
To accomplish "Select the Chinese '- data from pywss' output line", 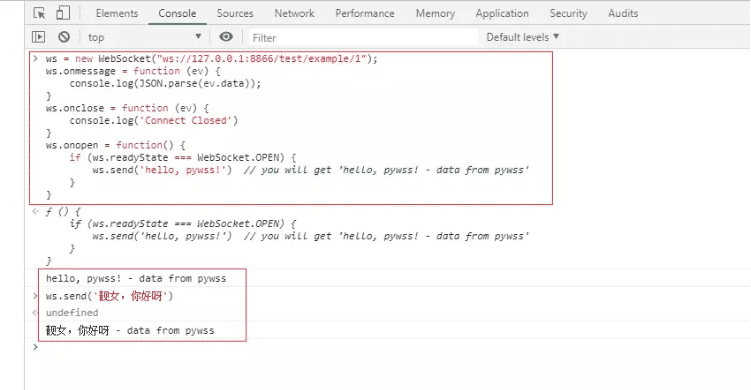I will click(x=130, y=330).
